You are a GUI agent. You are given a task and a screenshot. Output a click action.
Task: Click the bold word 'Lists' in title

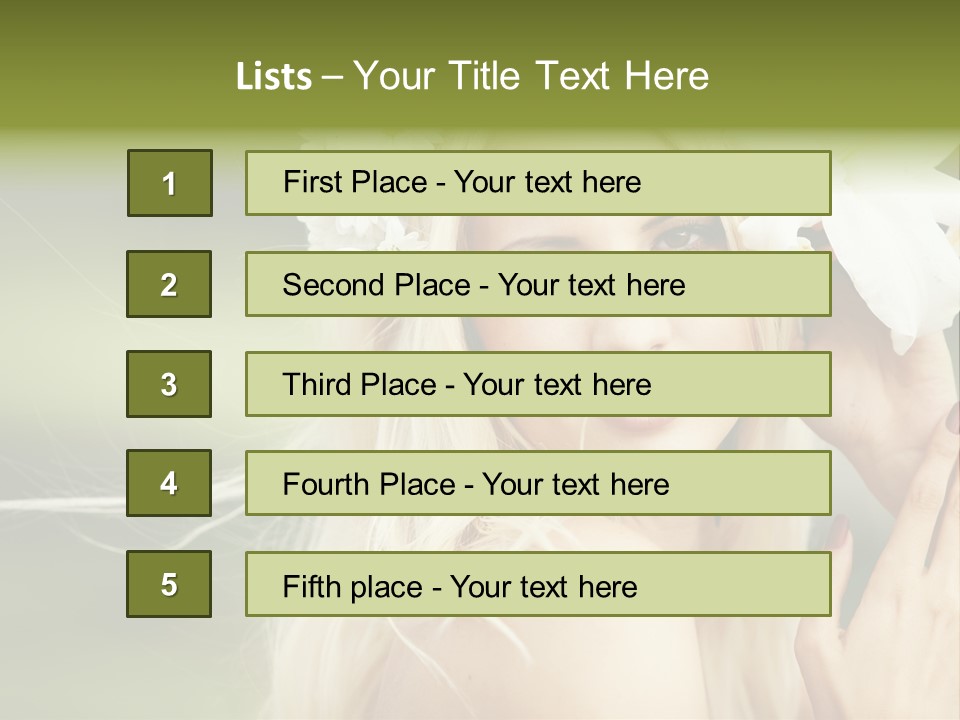(274, 77)
